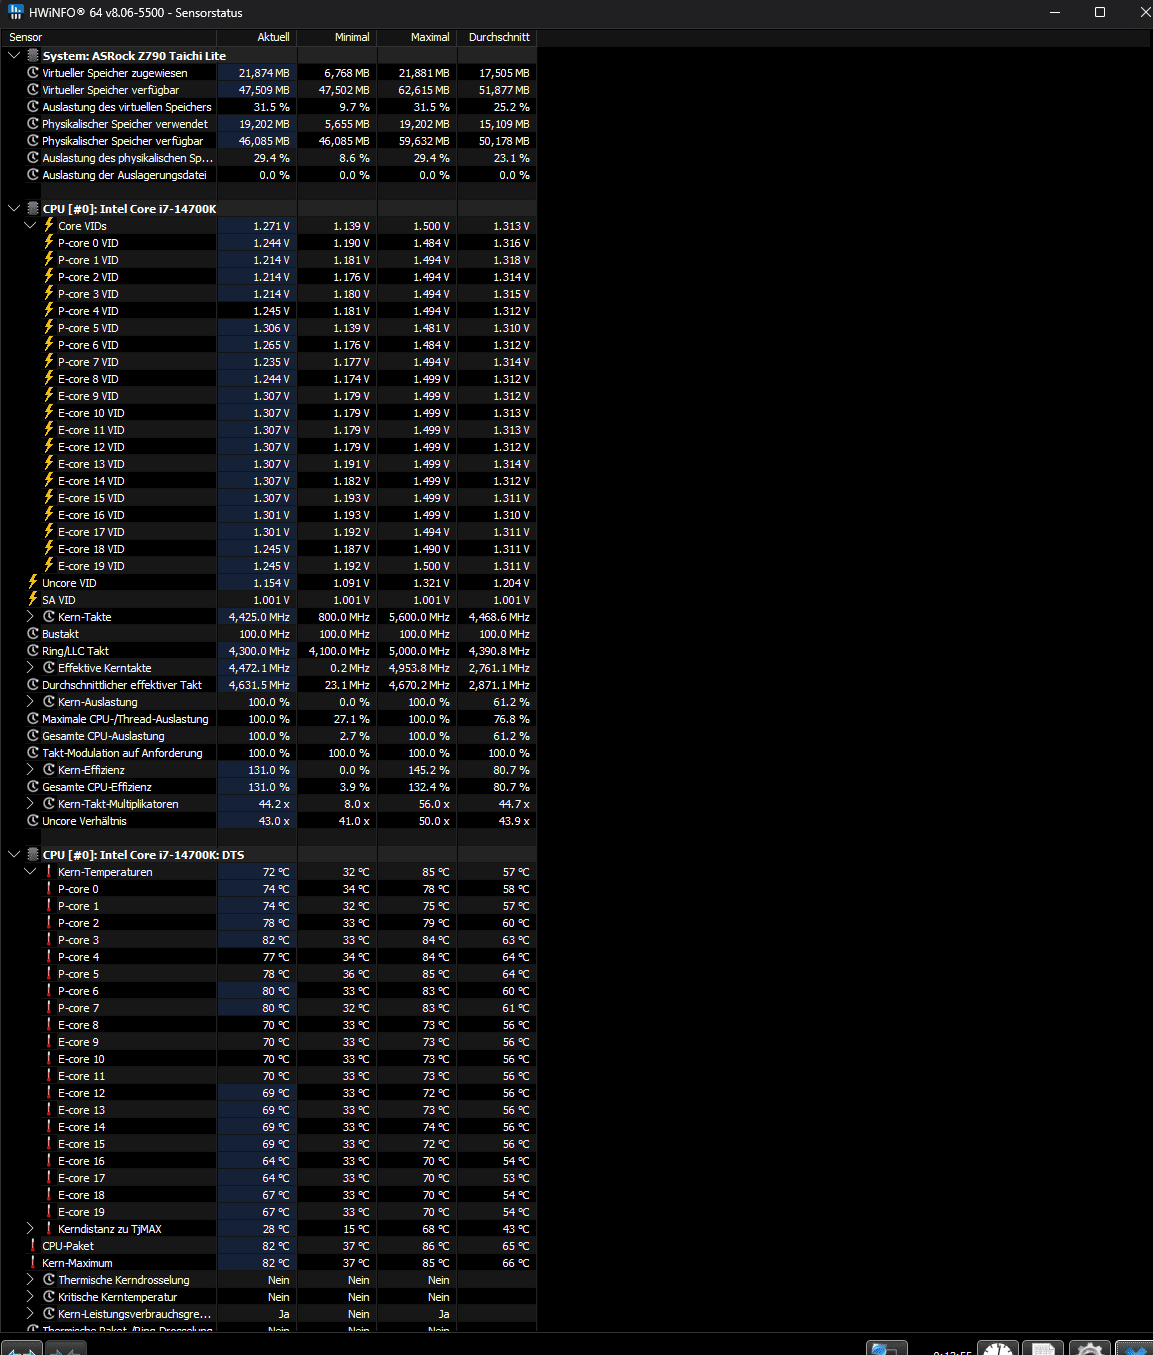Click lightning icon of P-core 0 VID
The width and height of the screenshot is (1153, 1355).
click(49, 243)
